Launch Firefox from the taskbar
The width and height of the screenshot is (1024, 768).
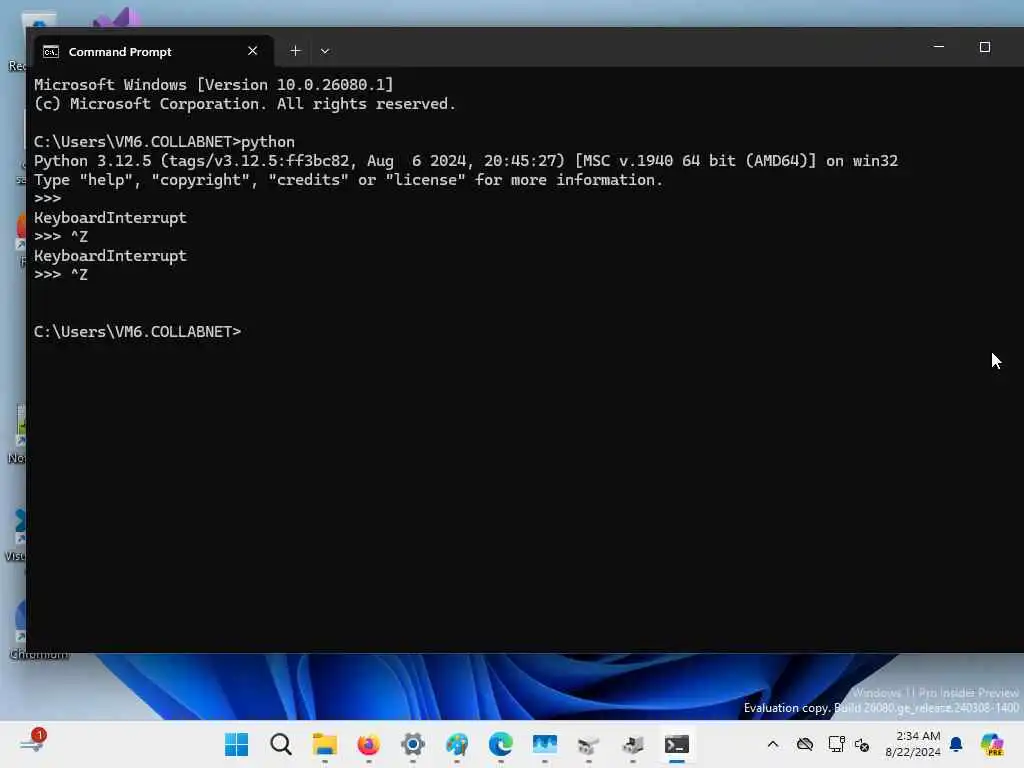[368, 744]
